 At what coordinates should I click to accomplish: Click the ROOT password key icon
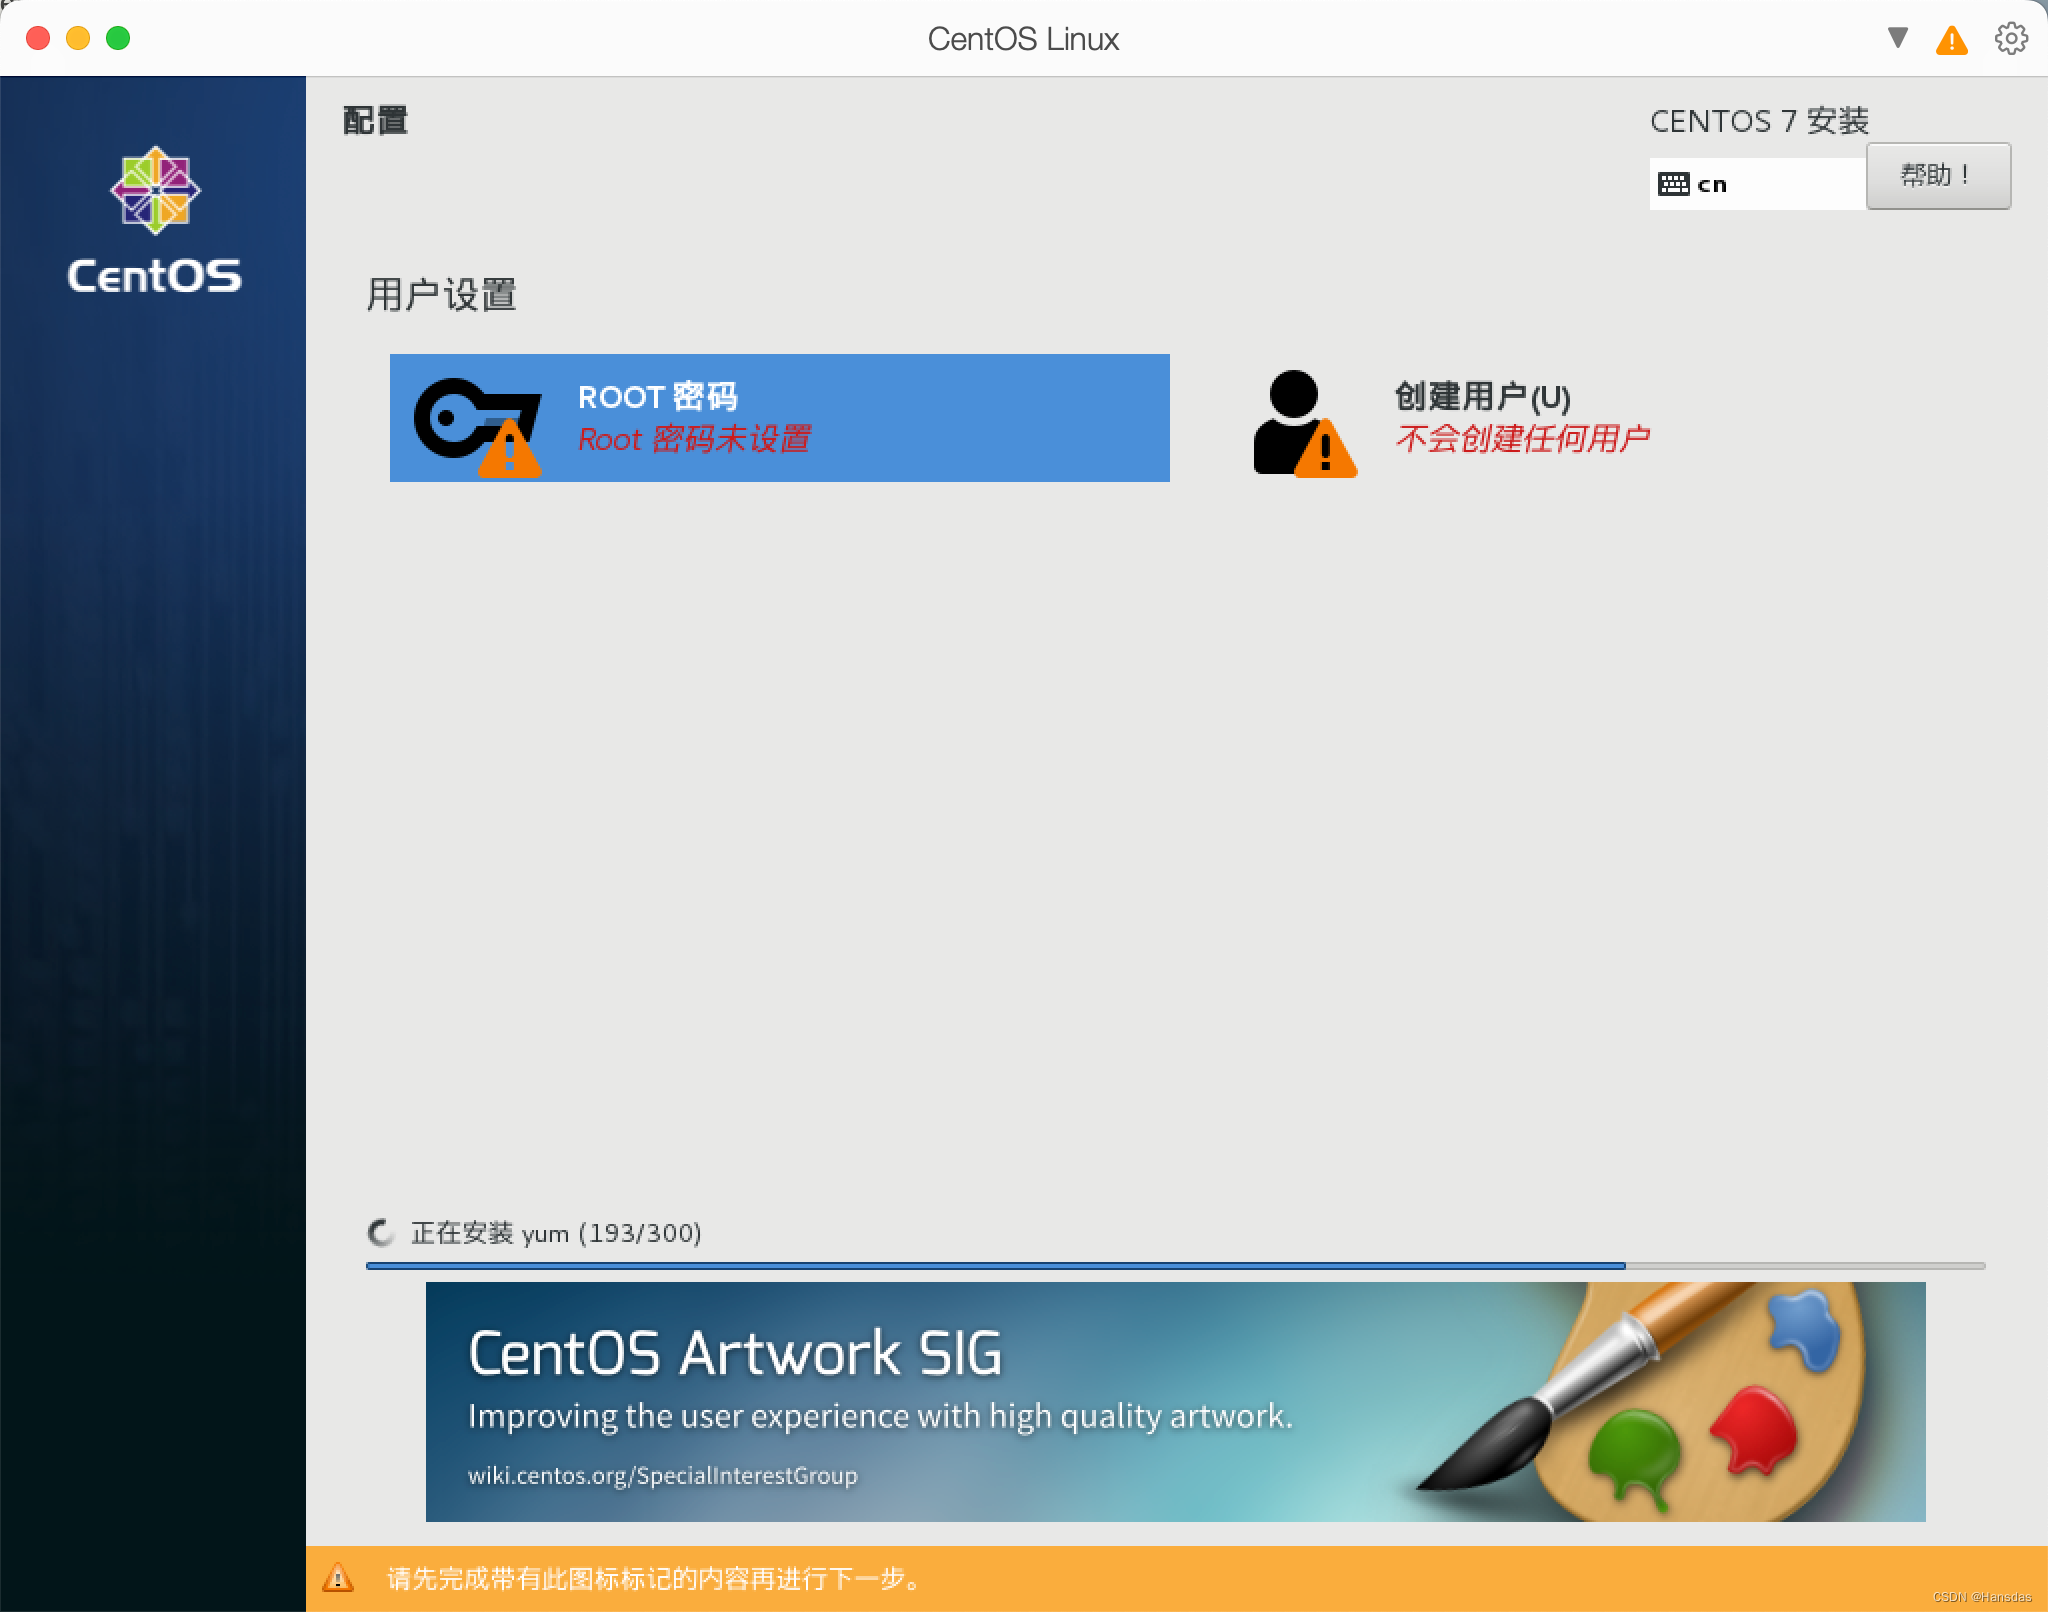(476, 422)
